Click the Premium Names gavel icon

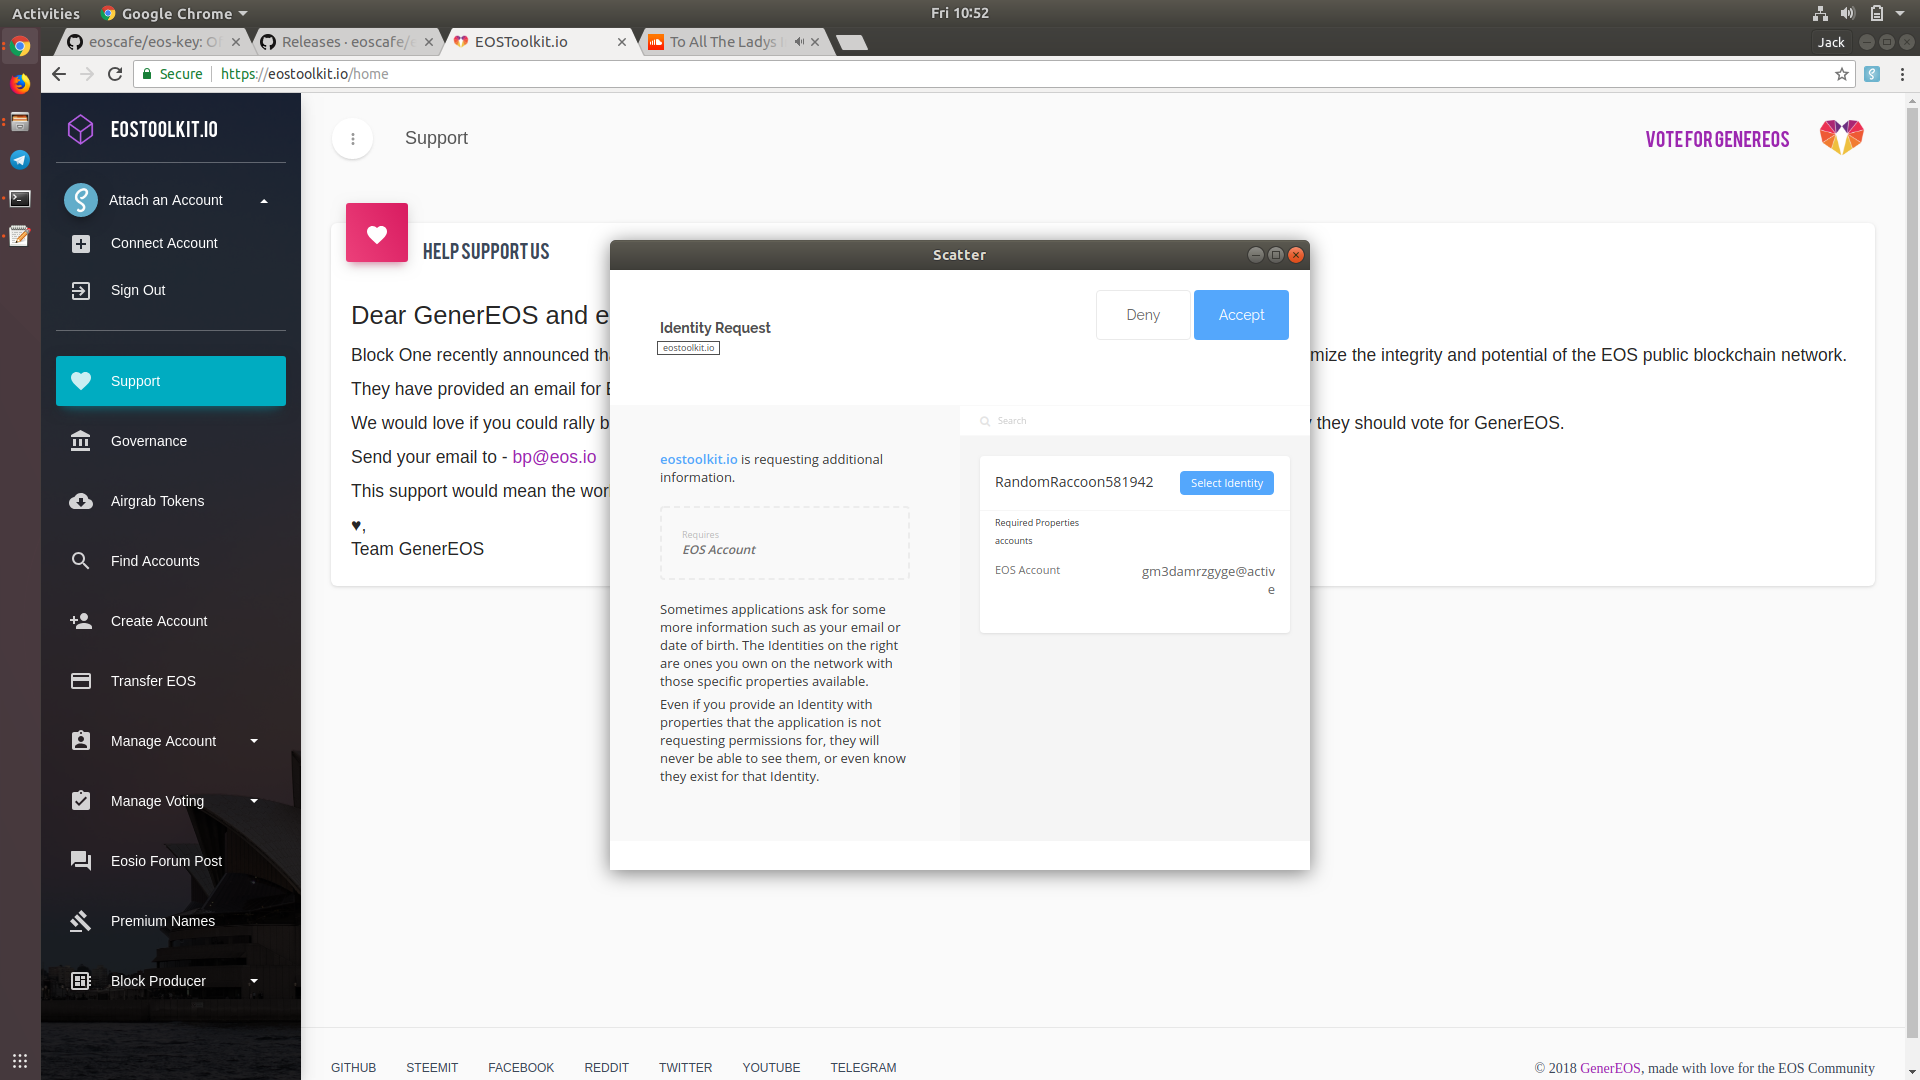[81, 921]
